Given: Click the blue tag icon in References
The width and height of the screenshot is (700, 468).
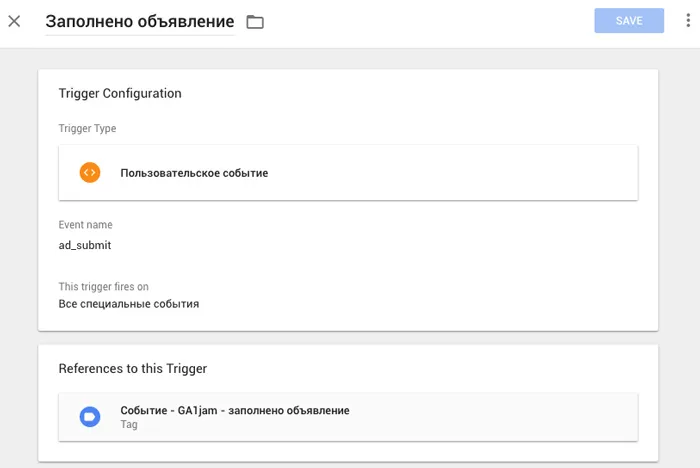Looking at the screenshot, I should click(90, 417).
